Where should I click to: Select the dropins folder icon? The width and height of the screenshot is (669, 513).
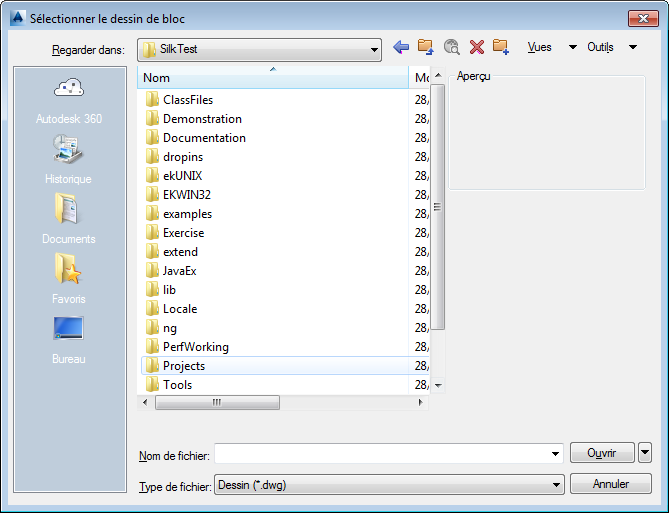152,157
